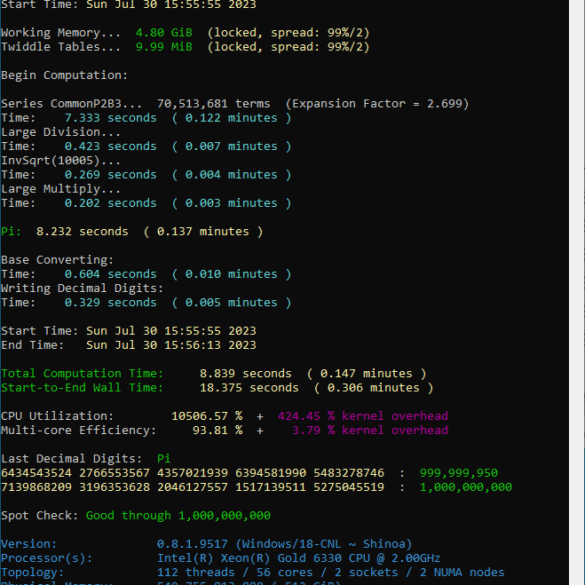Click the digit position '999,999,950'
Viewport: 585px width, 585px height.
(x=459, y=473)
